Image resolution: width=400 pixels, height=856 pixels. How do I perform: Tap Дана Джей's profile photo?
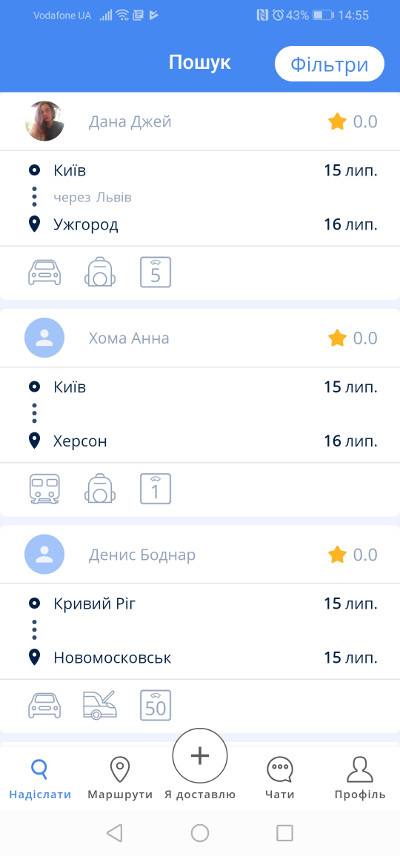[44, 121]
